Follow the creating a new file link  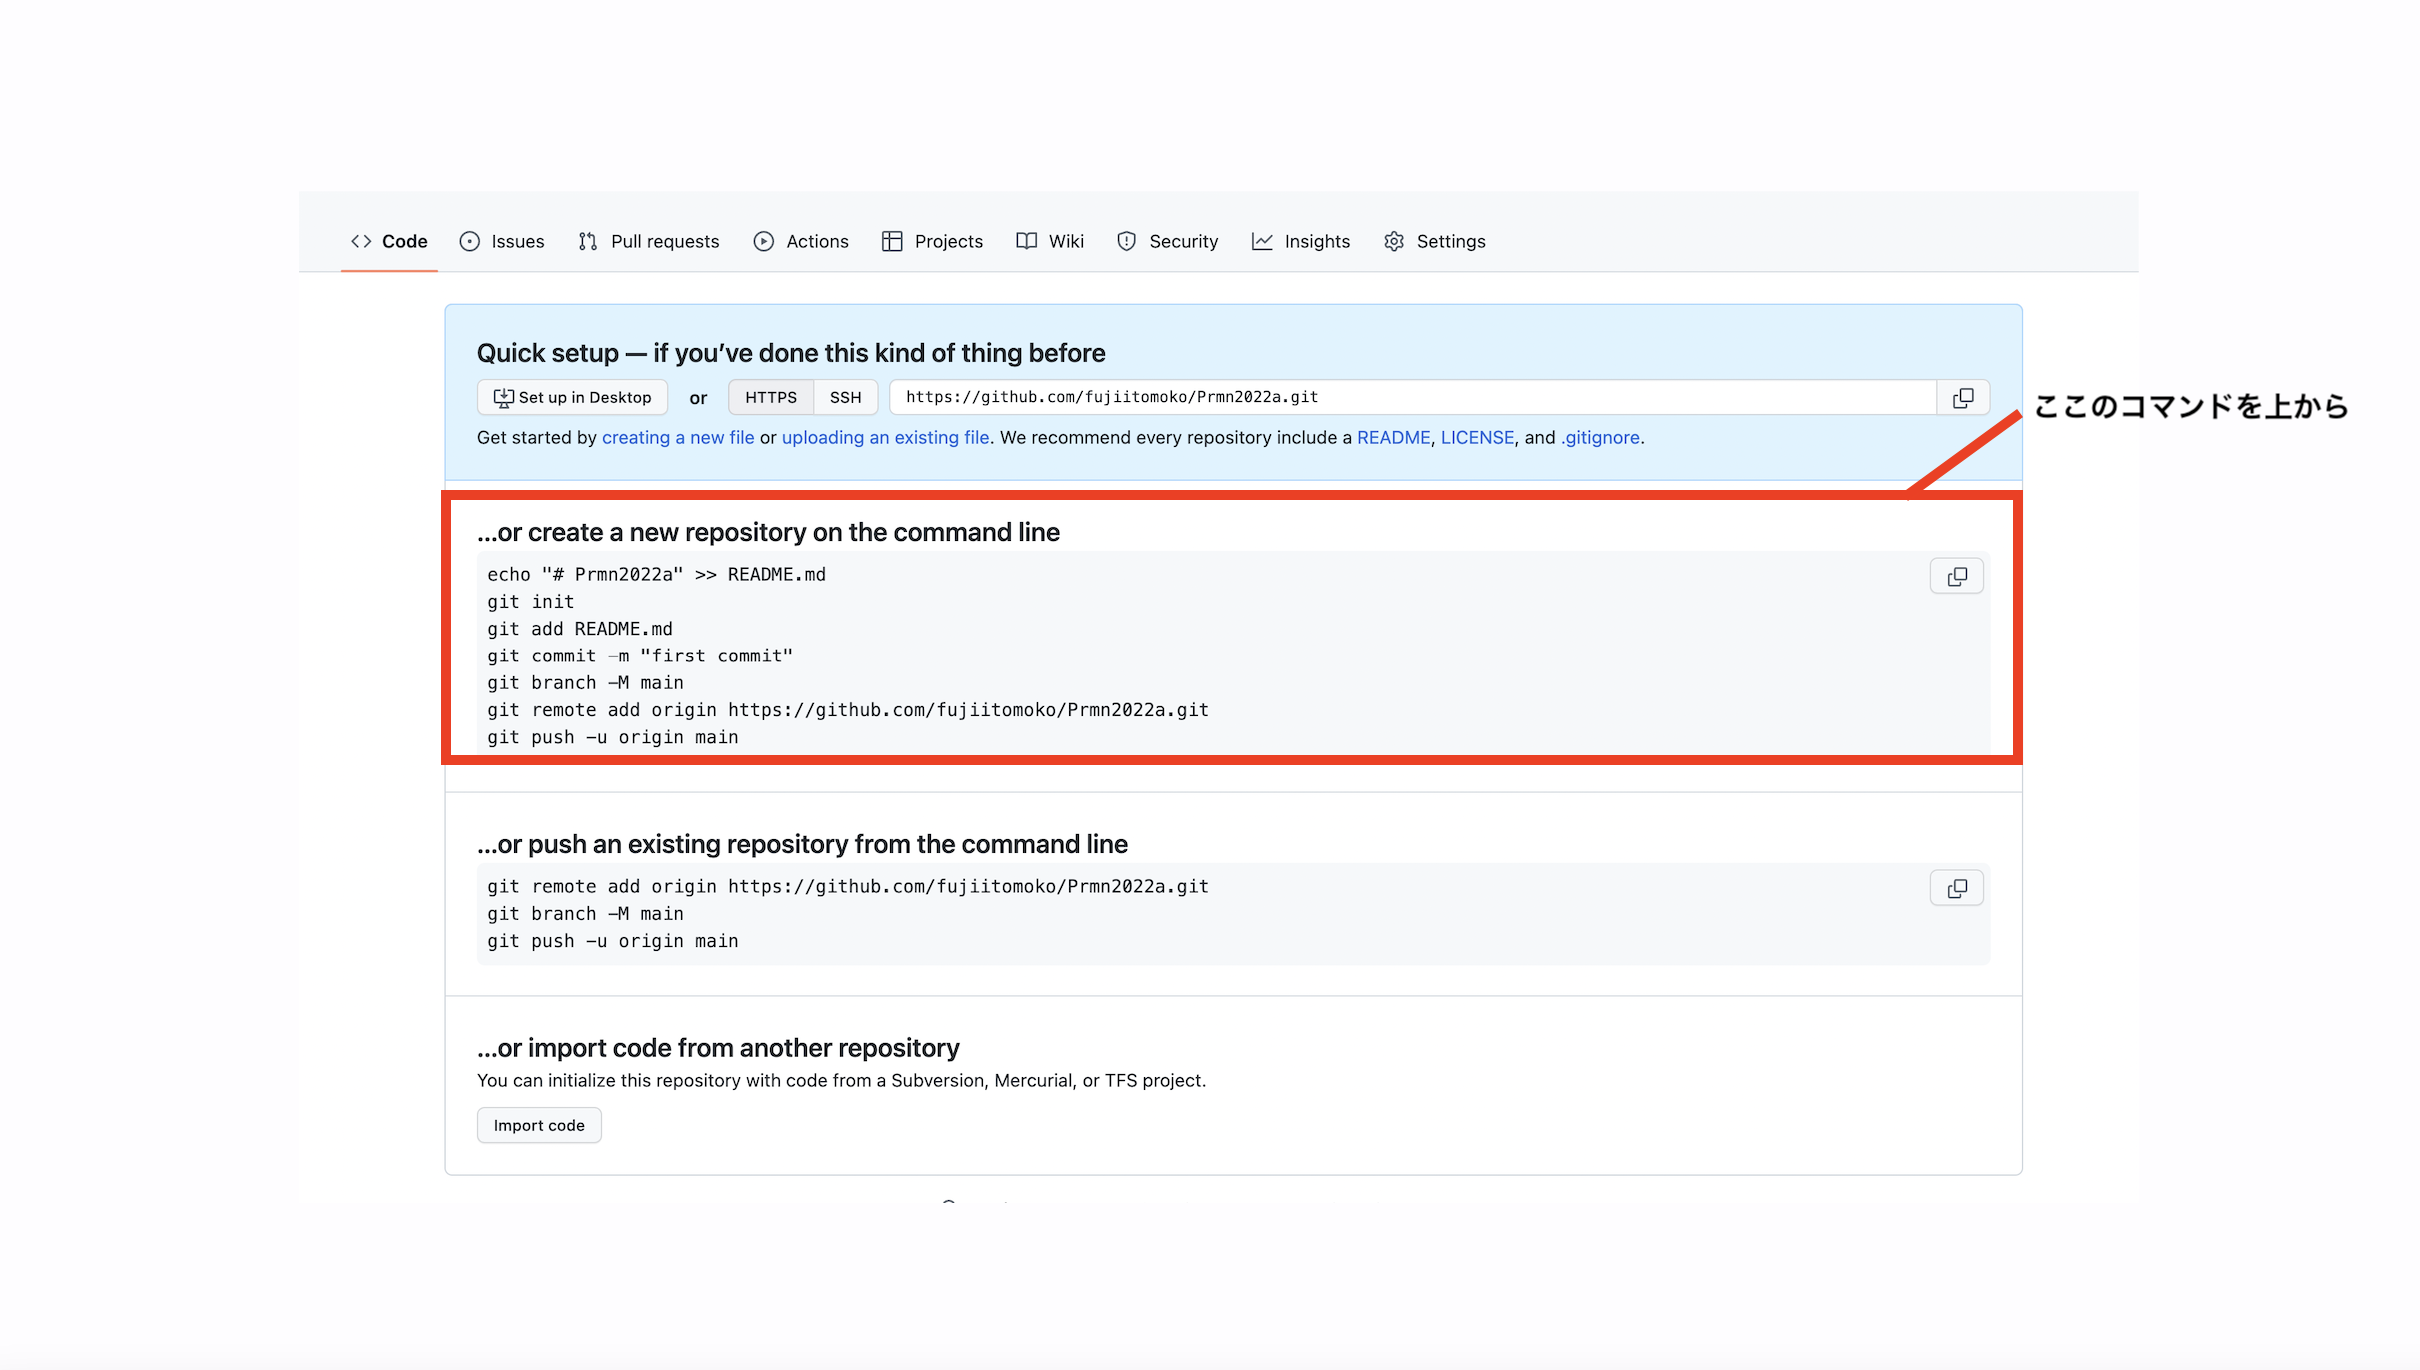pyautogui.click(x=678, y=437)
